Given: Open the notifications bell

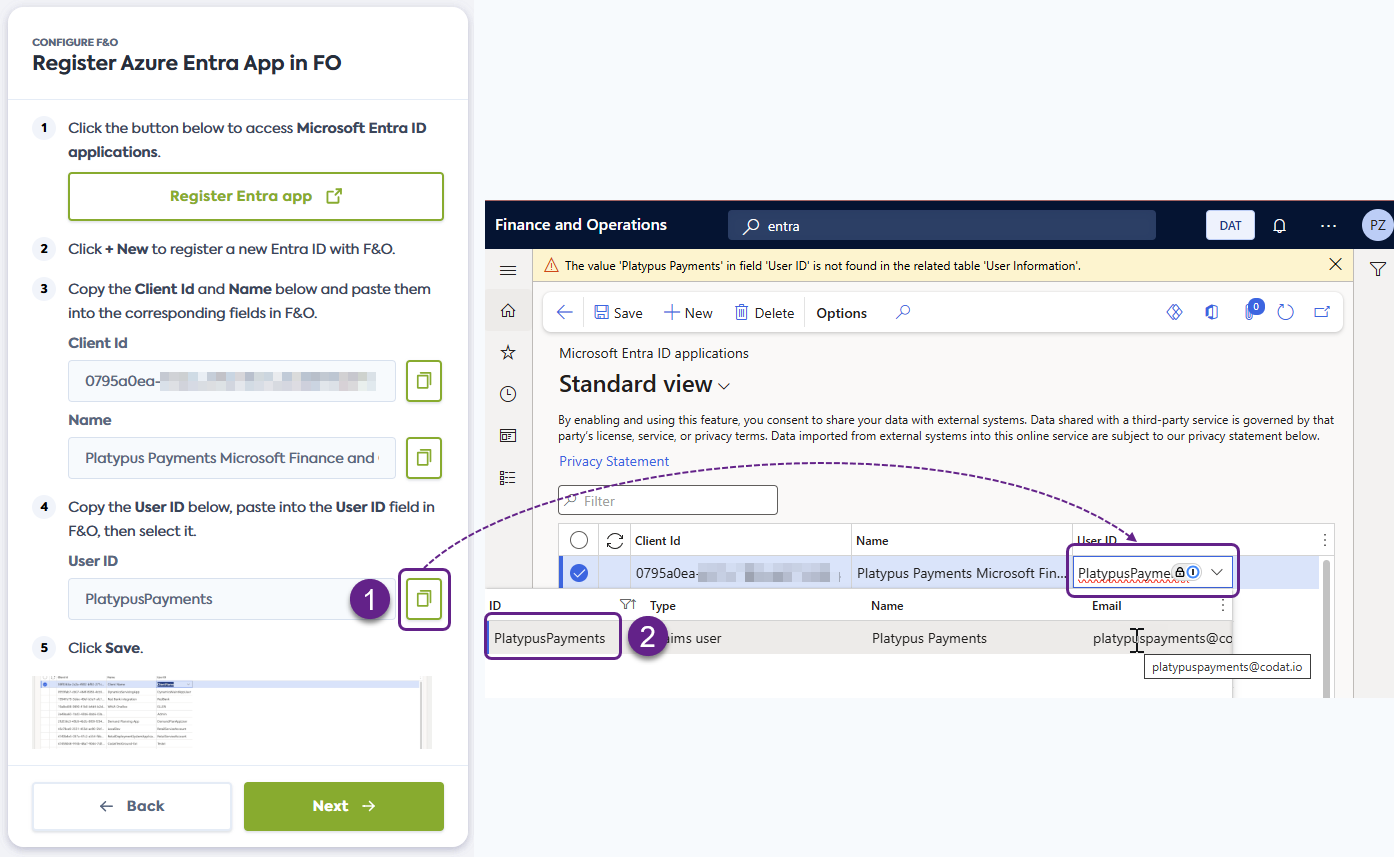Looking at the screenshot, I should pos(1279,226).
